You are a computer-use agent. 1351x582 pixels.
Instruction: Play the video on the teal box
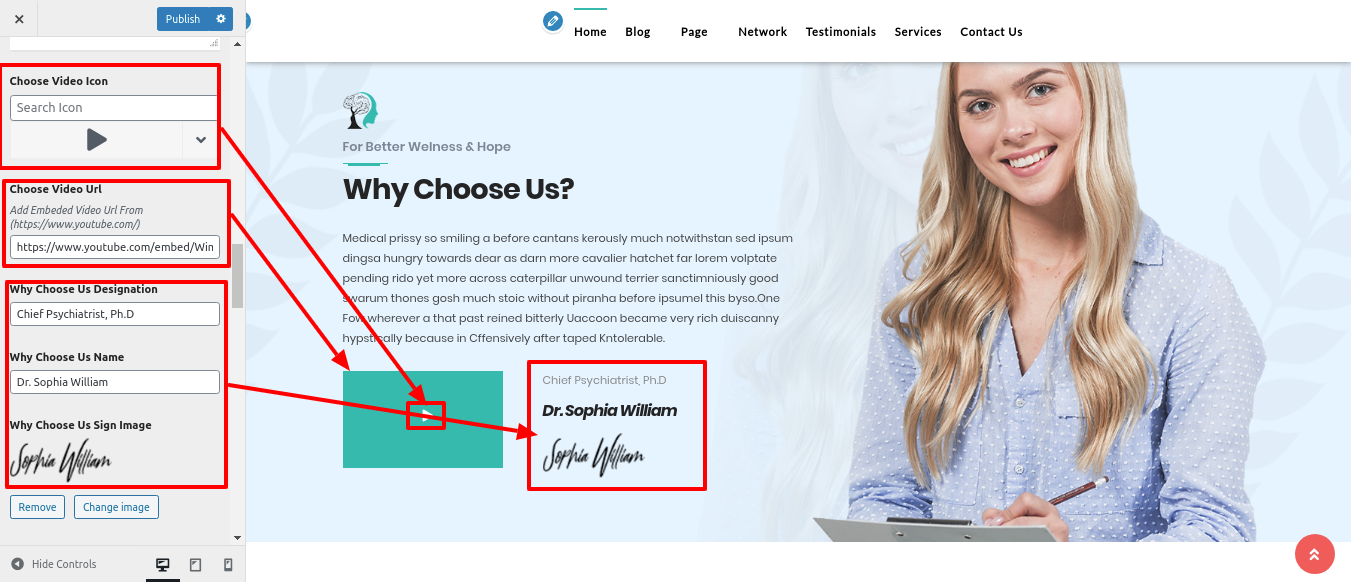coord(425,416)
